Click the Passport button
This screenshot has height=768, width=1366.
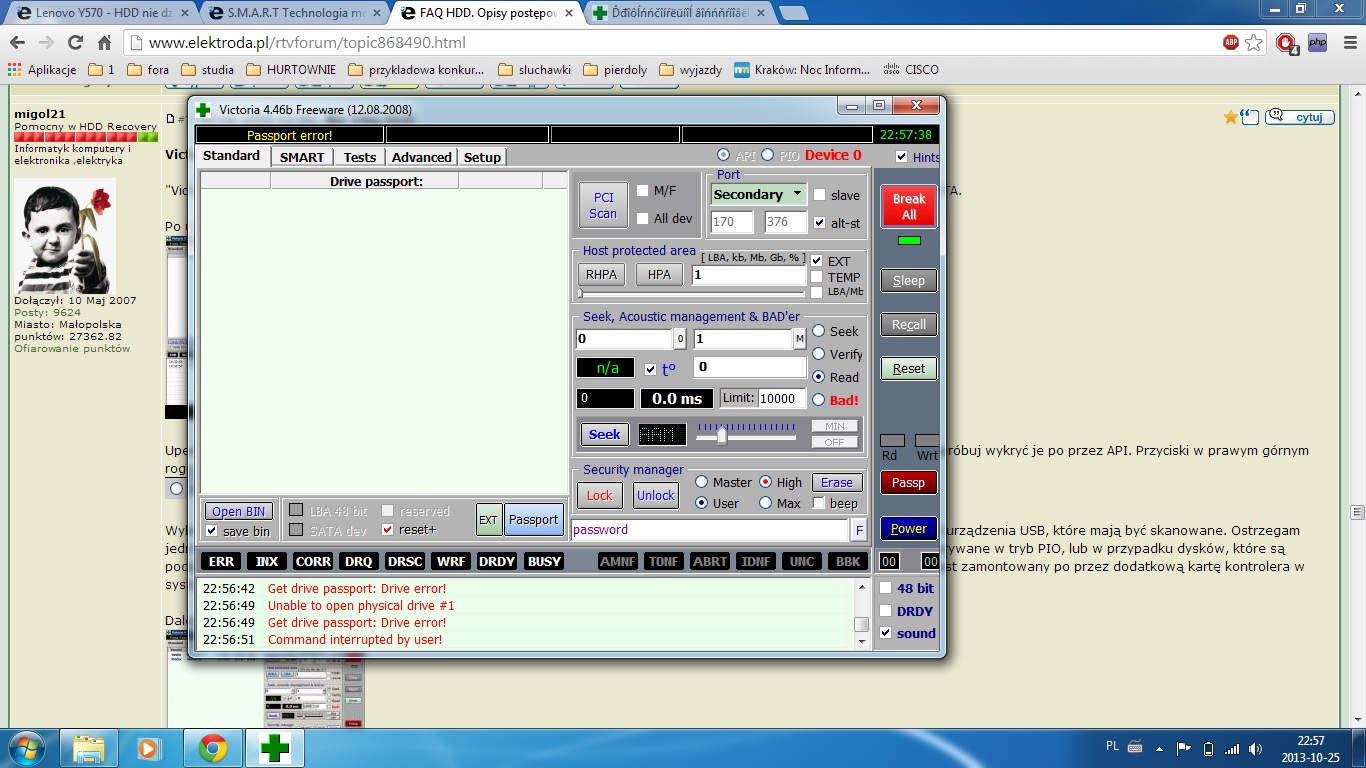534,519
